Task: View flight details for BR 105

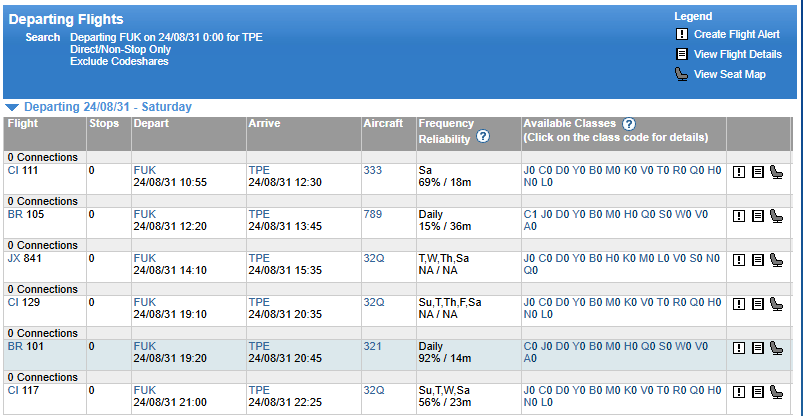Action: pyautogui.click(x=757, y=216)
